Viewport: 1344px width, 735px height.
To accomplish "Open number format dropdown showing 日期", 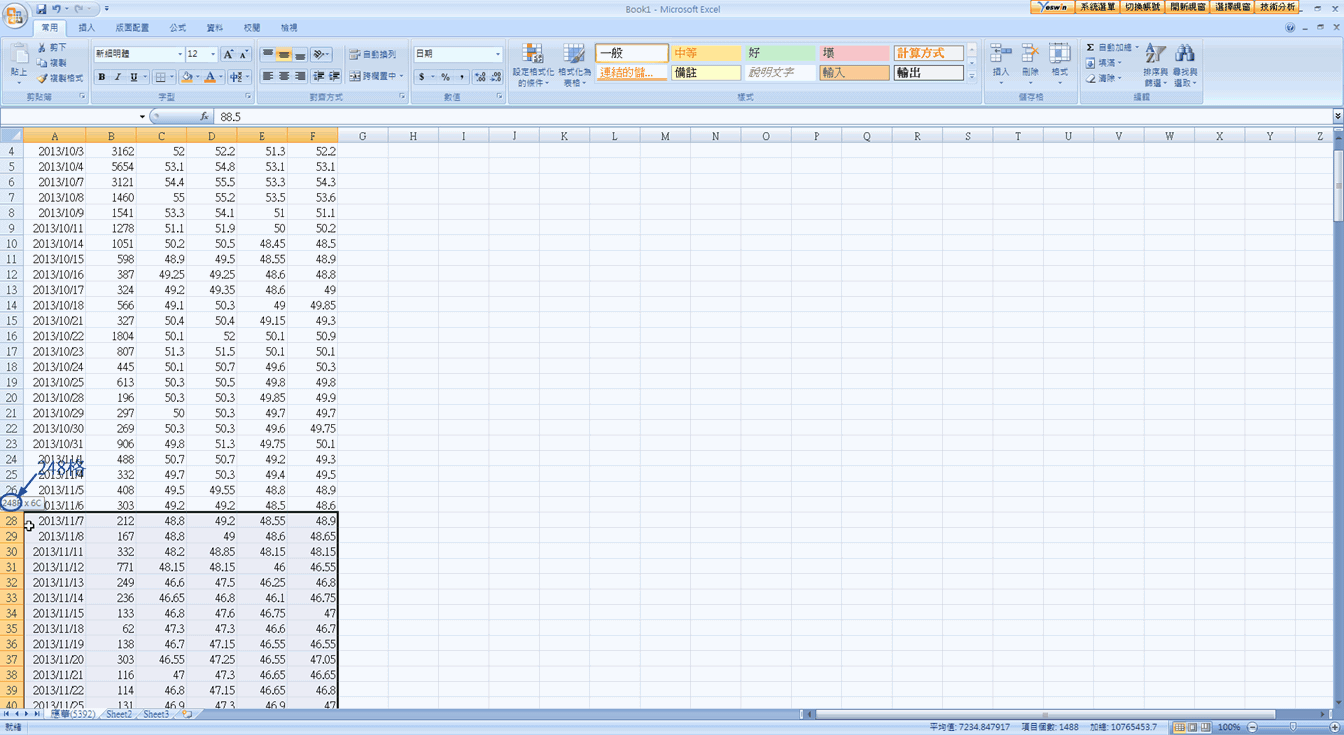I will tap(498, 54).
